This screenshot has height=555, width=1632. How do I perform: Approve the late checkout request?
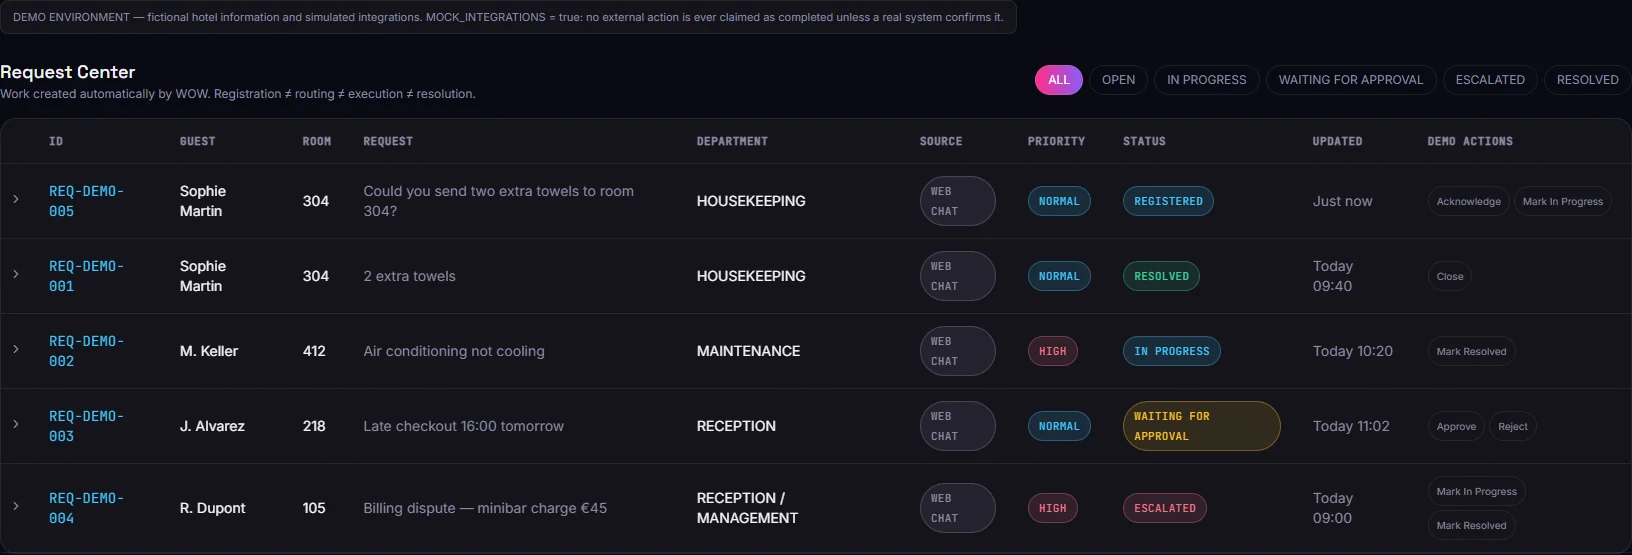pos(1456,426)
